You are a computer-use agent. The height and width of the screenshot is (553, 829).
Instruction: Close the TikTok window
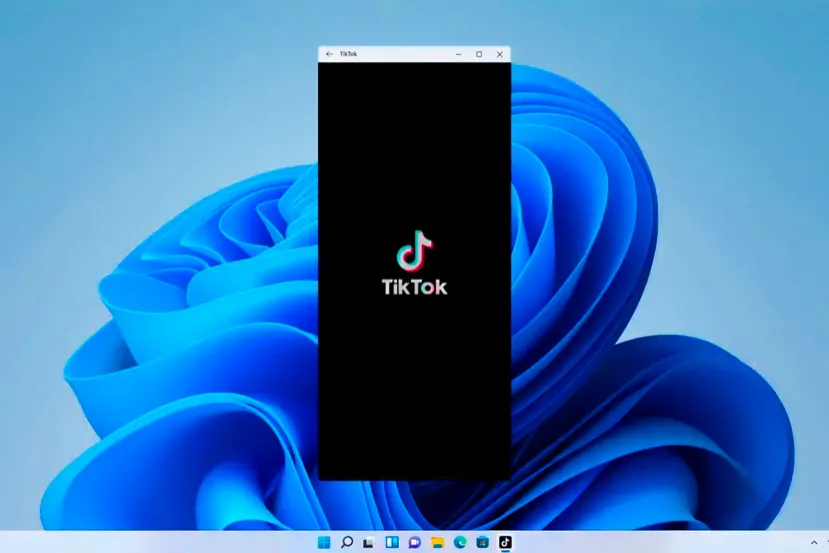[x=500, y=54]
